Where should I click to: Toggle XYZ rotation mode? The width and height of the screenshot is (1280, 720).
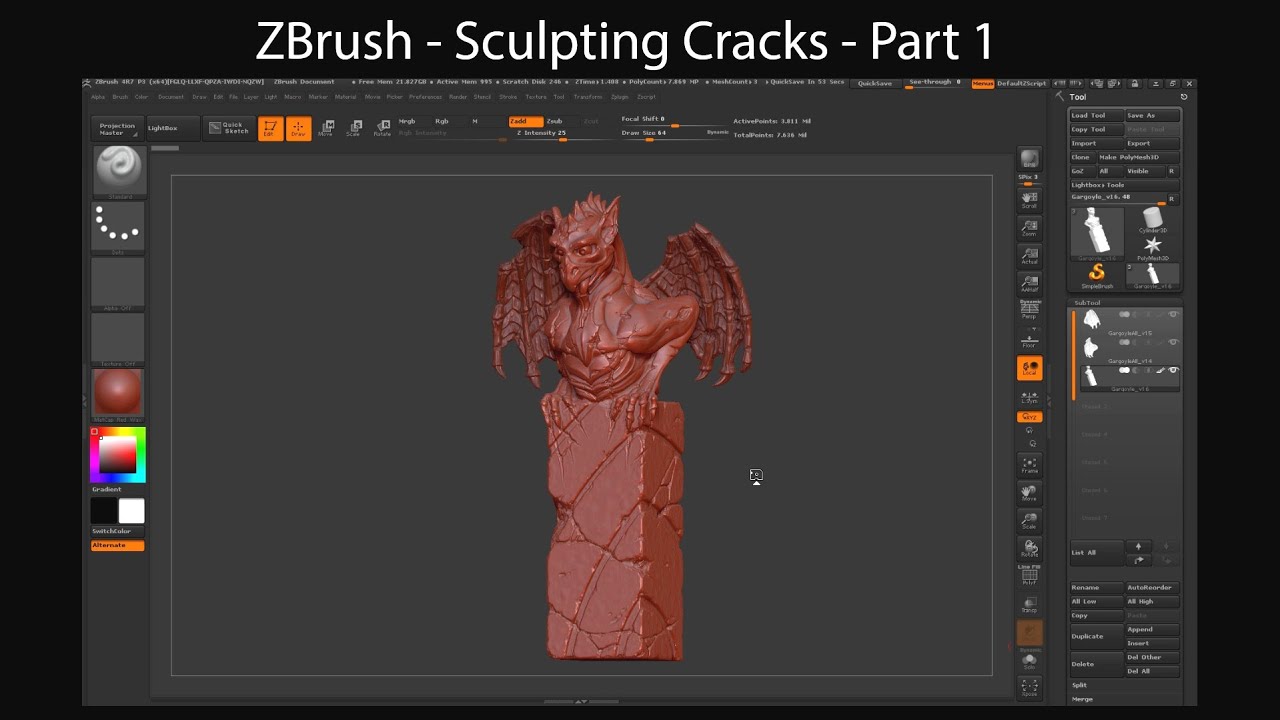point(1029,416)
